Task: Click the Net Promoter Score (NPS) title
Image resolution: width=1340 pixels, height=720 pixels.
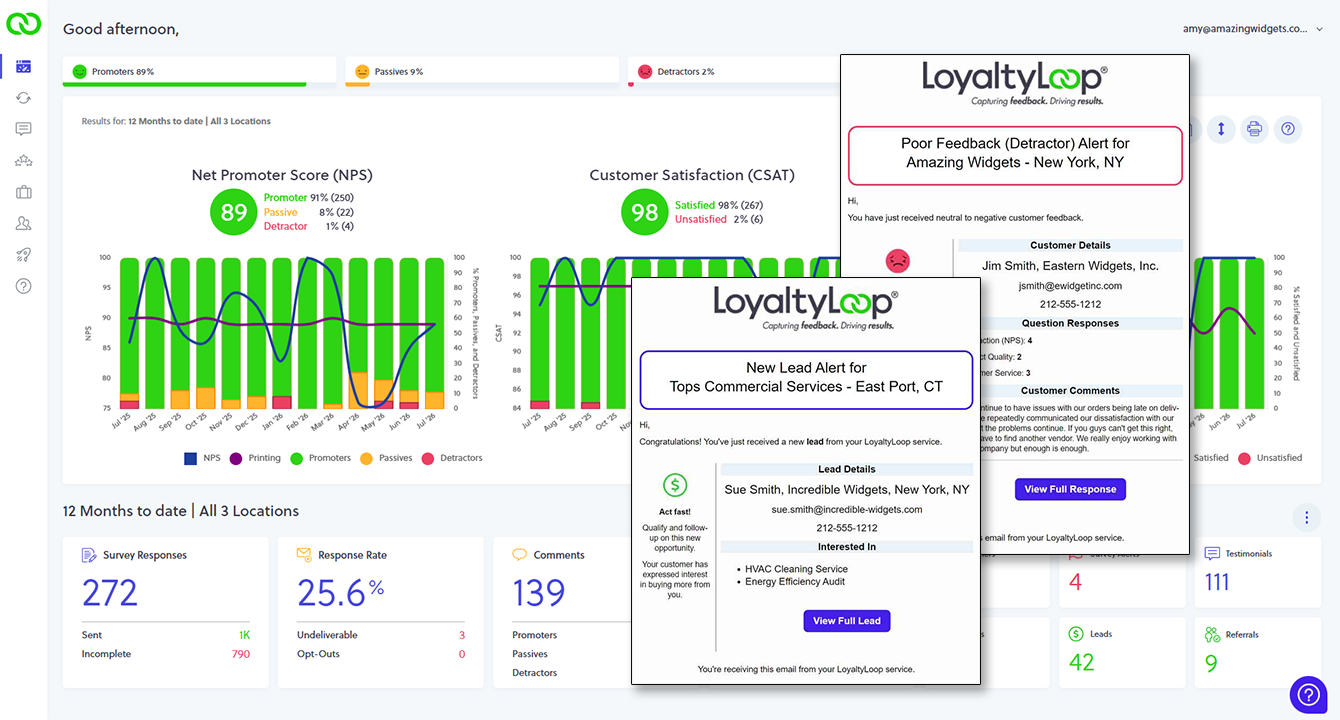Action: pyautogui.click(x=282, y=175)
